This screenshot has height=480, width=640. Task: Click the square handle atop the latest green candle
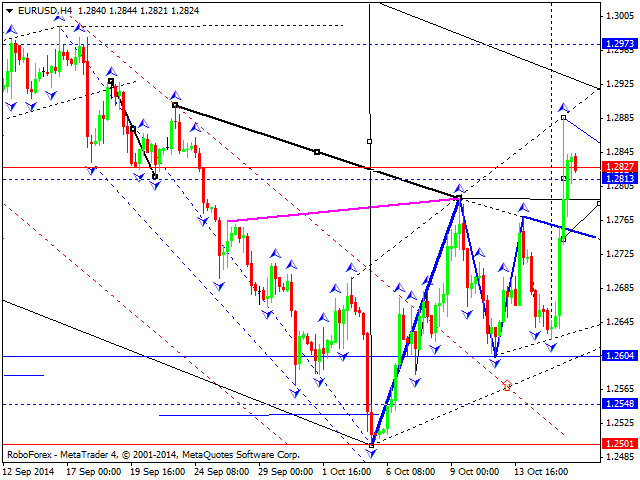564,118
